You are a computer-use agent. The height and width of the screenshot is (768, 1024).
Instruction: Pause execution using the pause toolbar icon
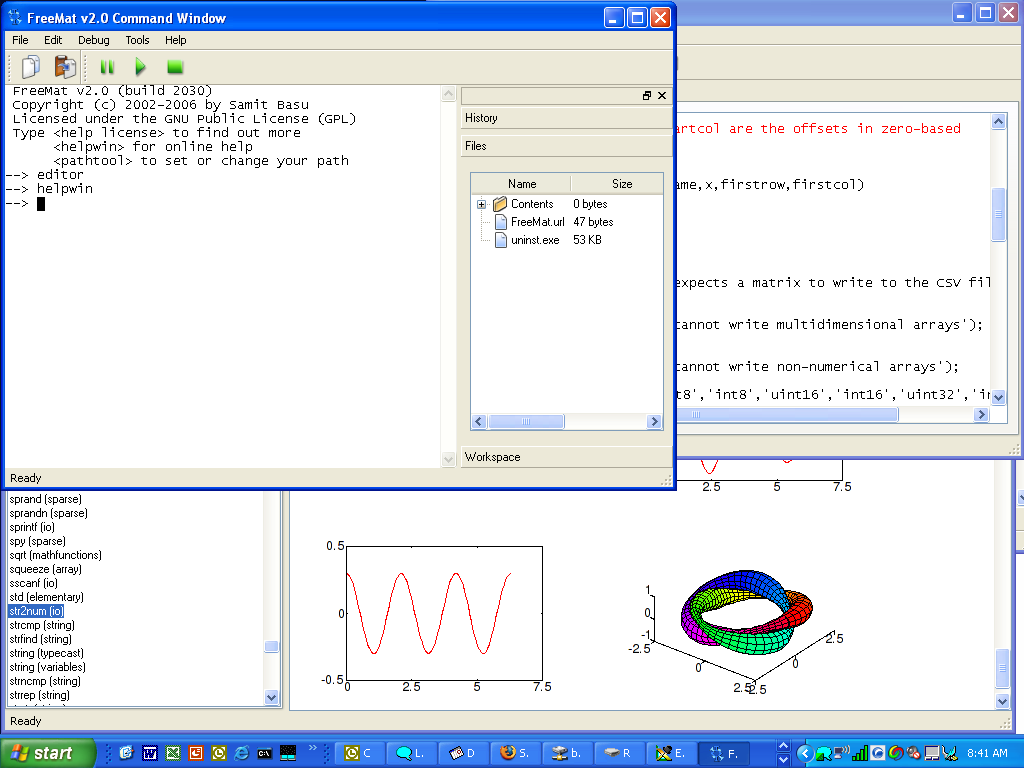pos(107,67)
